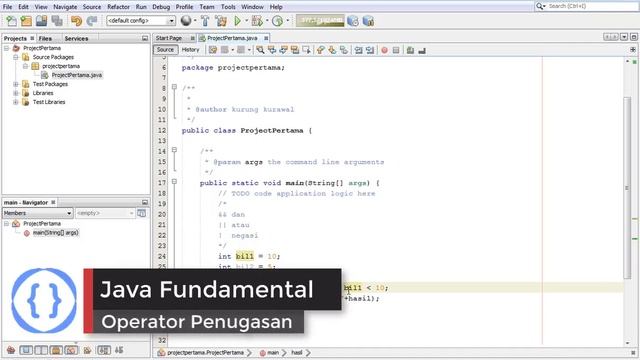
Task: Collapse the main method code fold
Action: (x=174, y=182)
